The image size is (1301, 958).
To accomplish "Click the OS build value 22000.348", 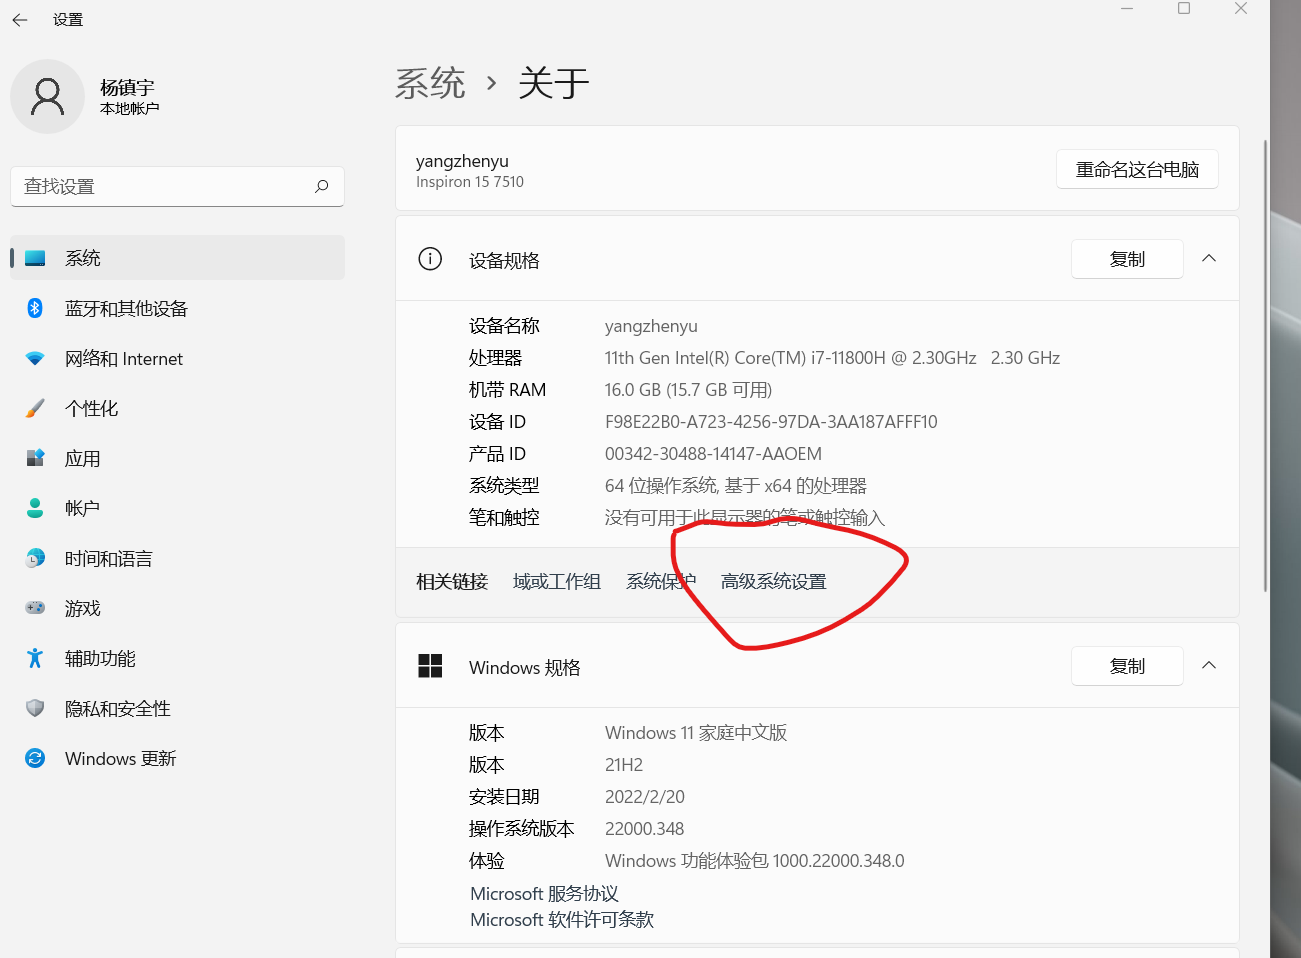I will tap(644, 828).
